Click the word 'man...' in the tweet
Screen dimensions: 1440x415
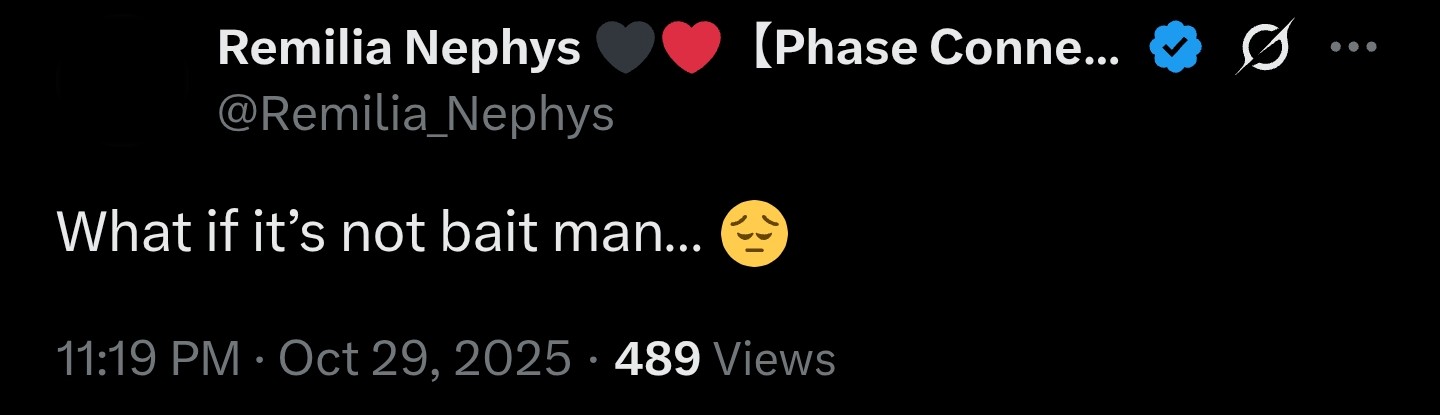pyautogui.click(x=633, y=236)
